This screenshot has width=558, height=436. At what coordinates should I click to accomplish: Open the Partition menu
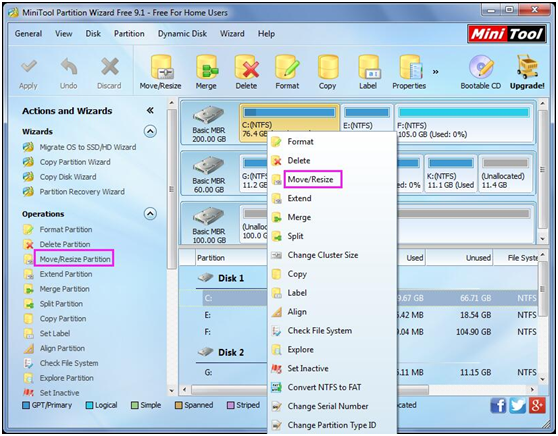[x=129, y=34]
